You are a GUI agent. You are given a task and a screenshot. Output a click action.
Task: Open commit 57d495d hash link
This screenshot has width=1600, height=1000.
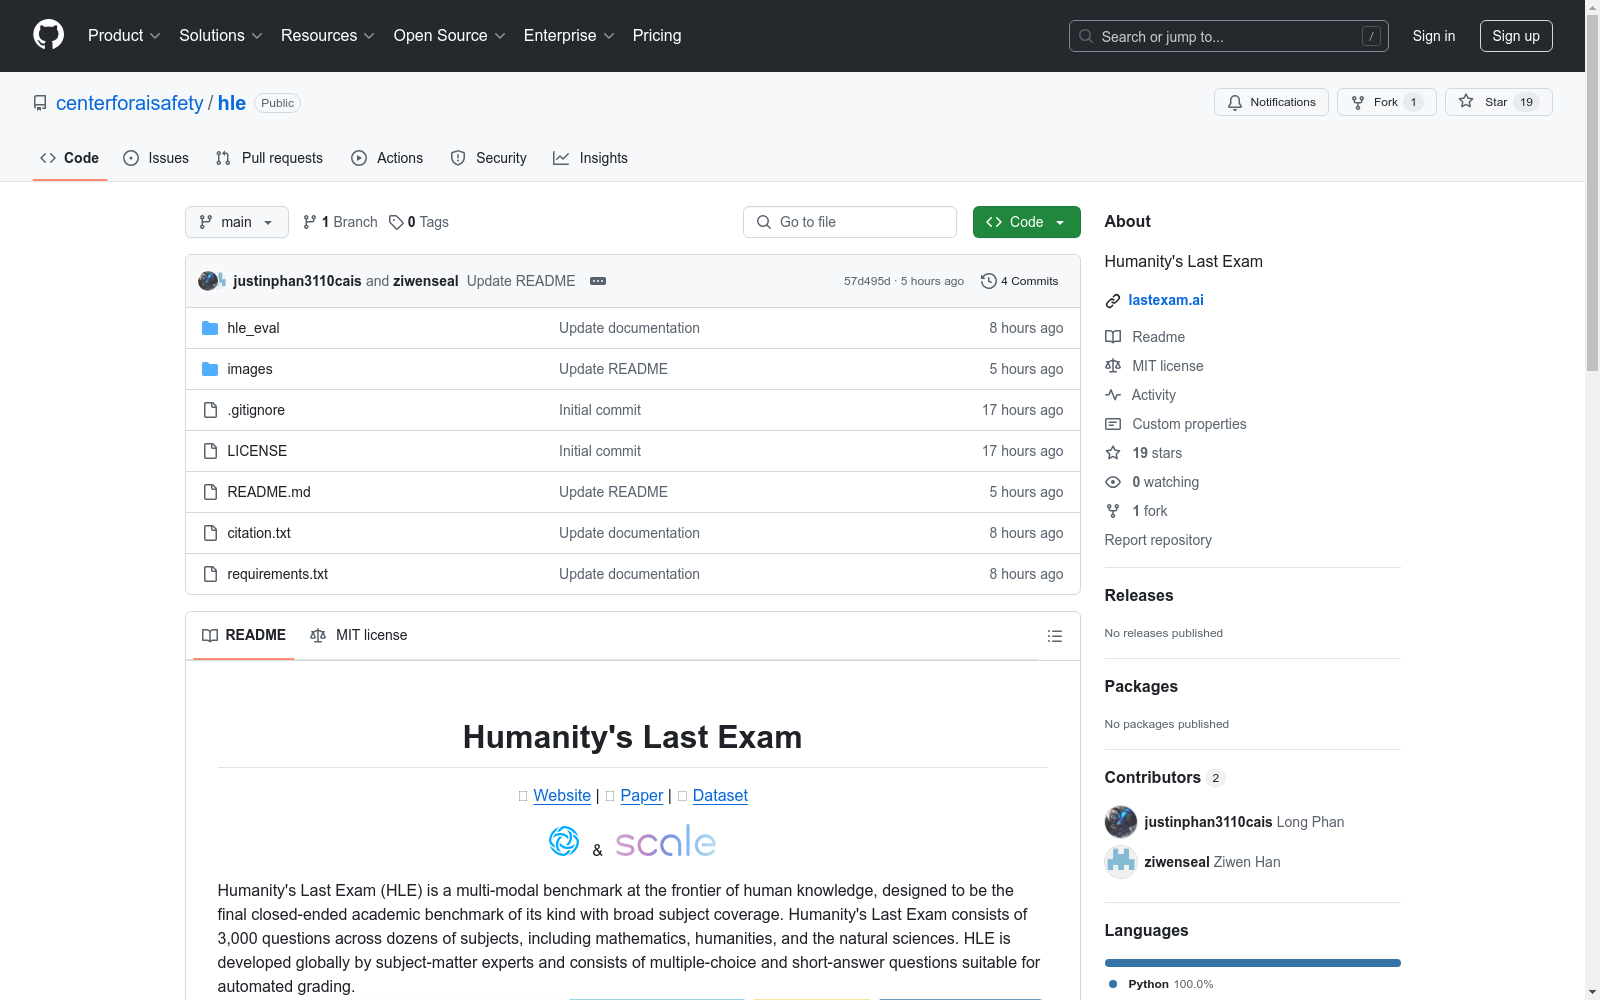pyautogui.click(x=867, y=281)
